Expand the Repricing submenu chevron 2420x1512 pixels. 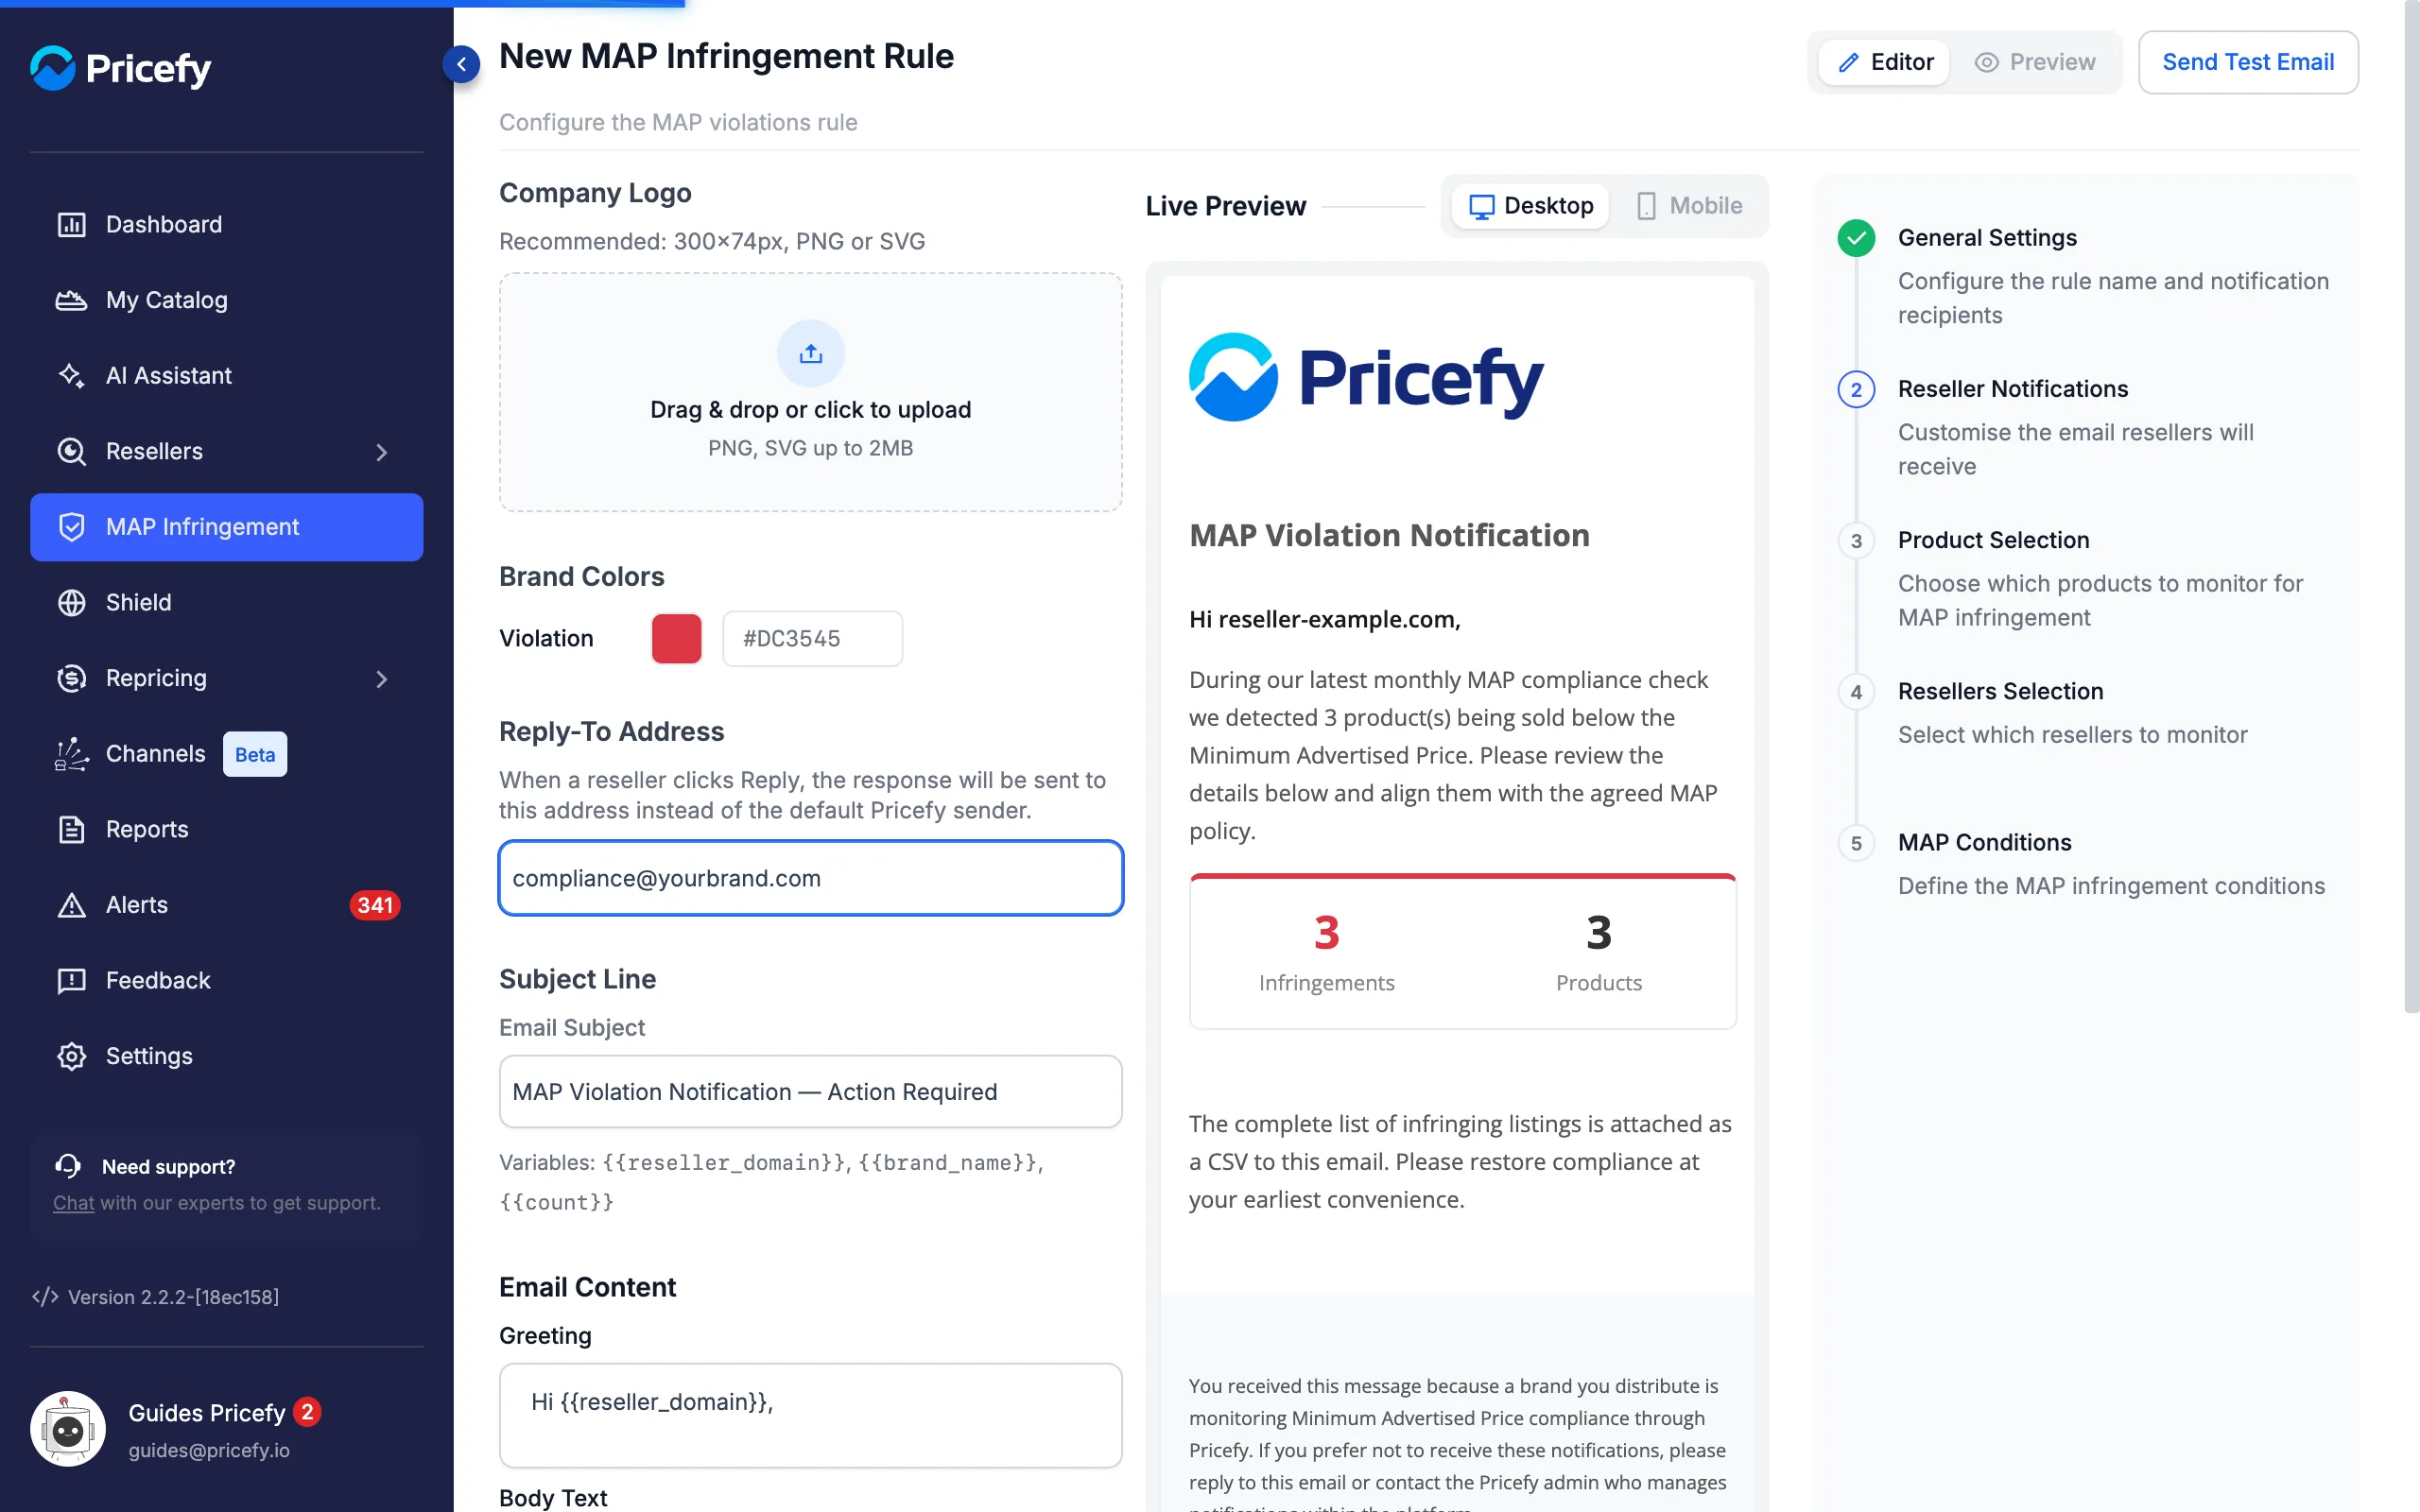pyautogui.click(x=381, y=679)
